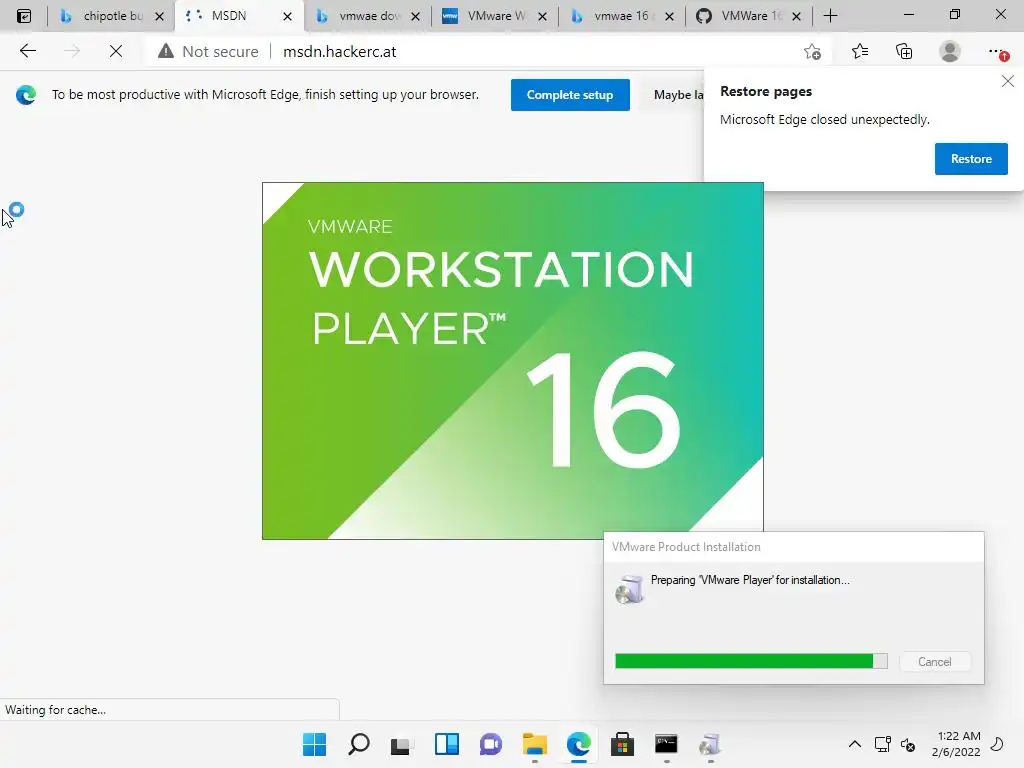Add this page to favorites
The image size is (1024, 768).
812,52
